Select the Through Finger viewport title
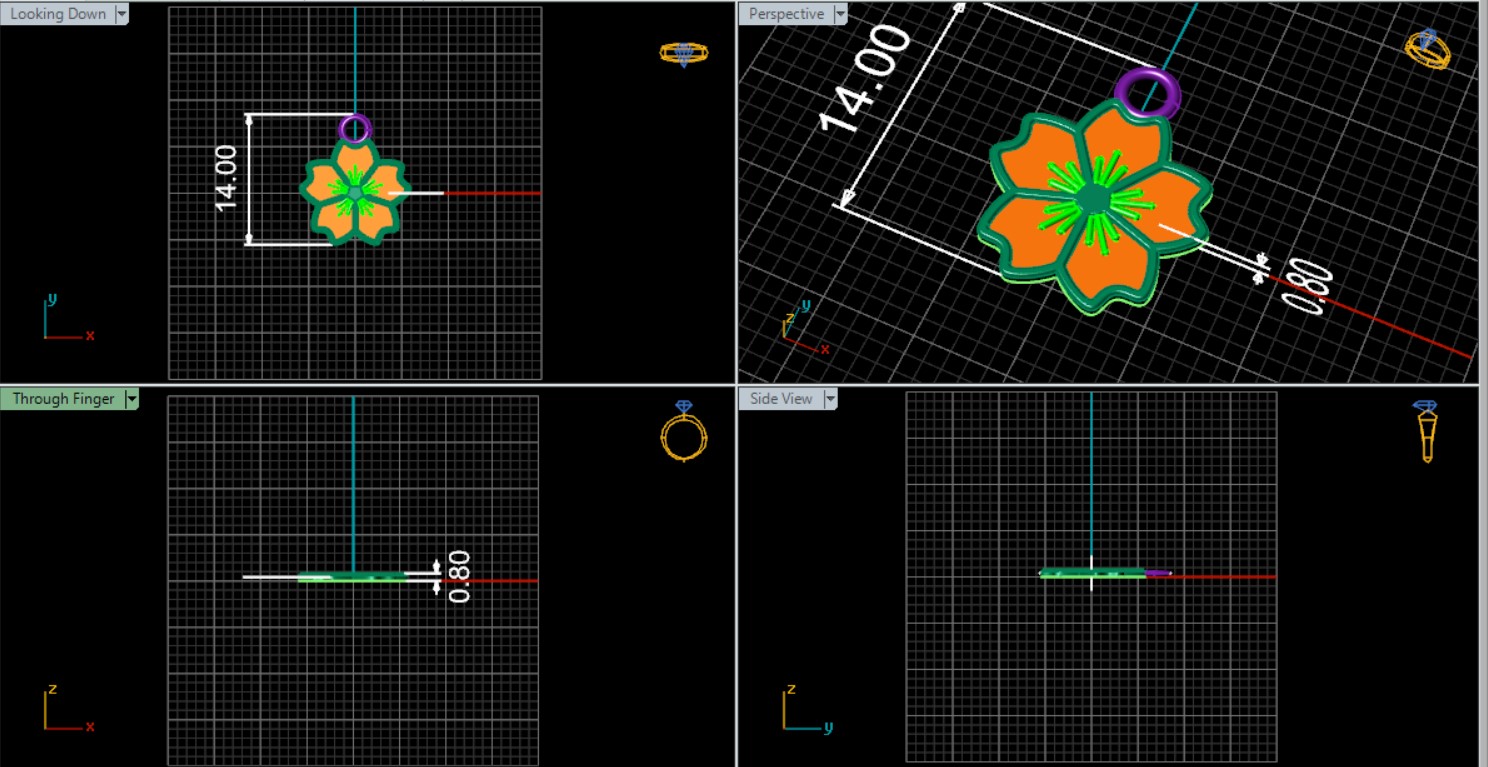The width and height of the screenshot is (1488, 767). [63, 399]
